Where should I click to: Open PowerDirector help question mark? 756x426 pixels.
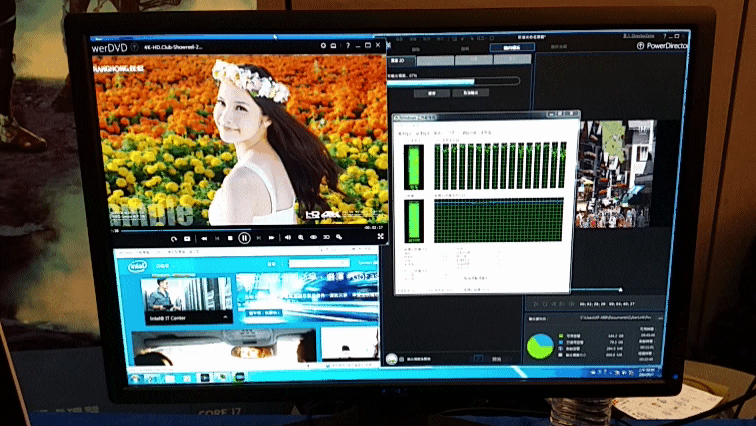point(664,36)
